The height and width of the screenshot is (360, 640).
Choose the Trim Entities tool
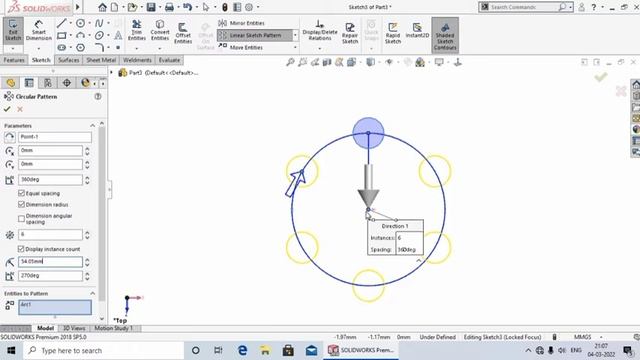coord(137,30)
